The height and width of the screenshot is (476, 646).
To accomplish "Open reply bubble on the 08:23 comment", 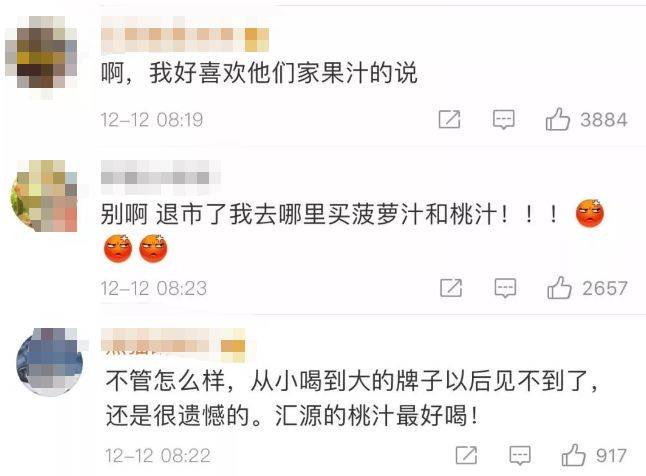I will [505, 288].
